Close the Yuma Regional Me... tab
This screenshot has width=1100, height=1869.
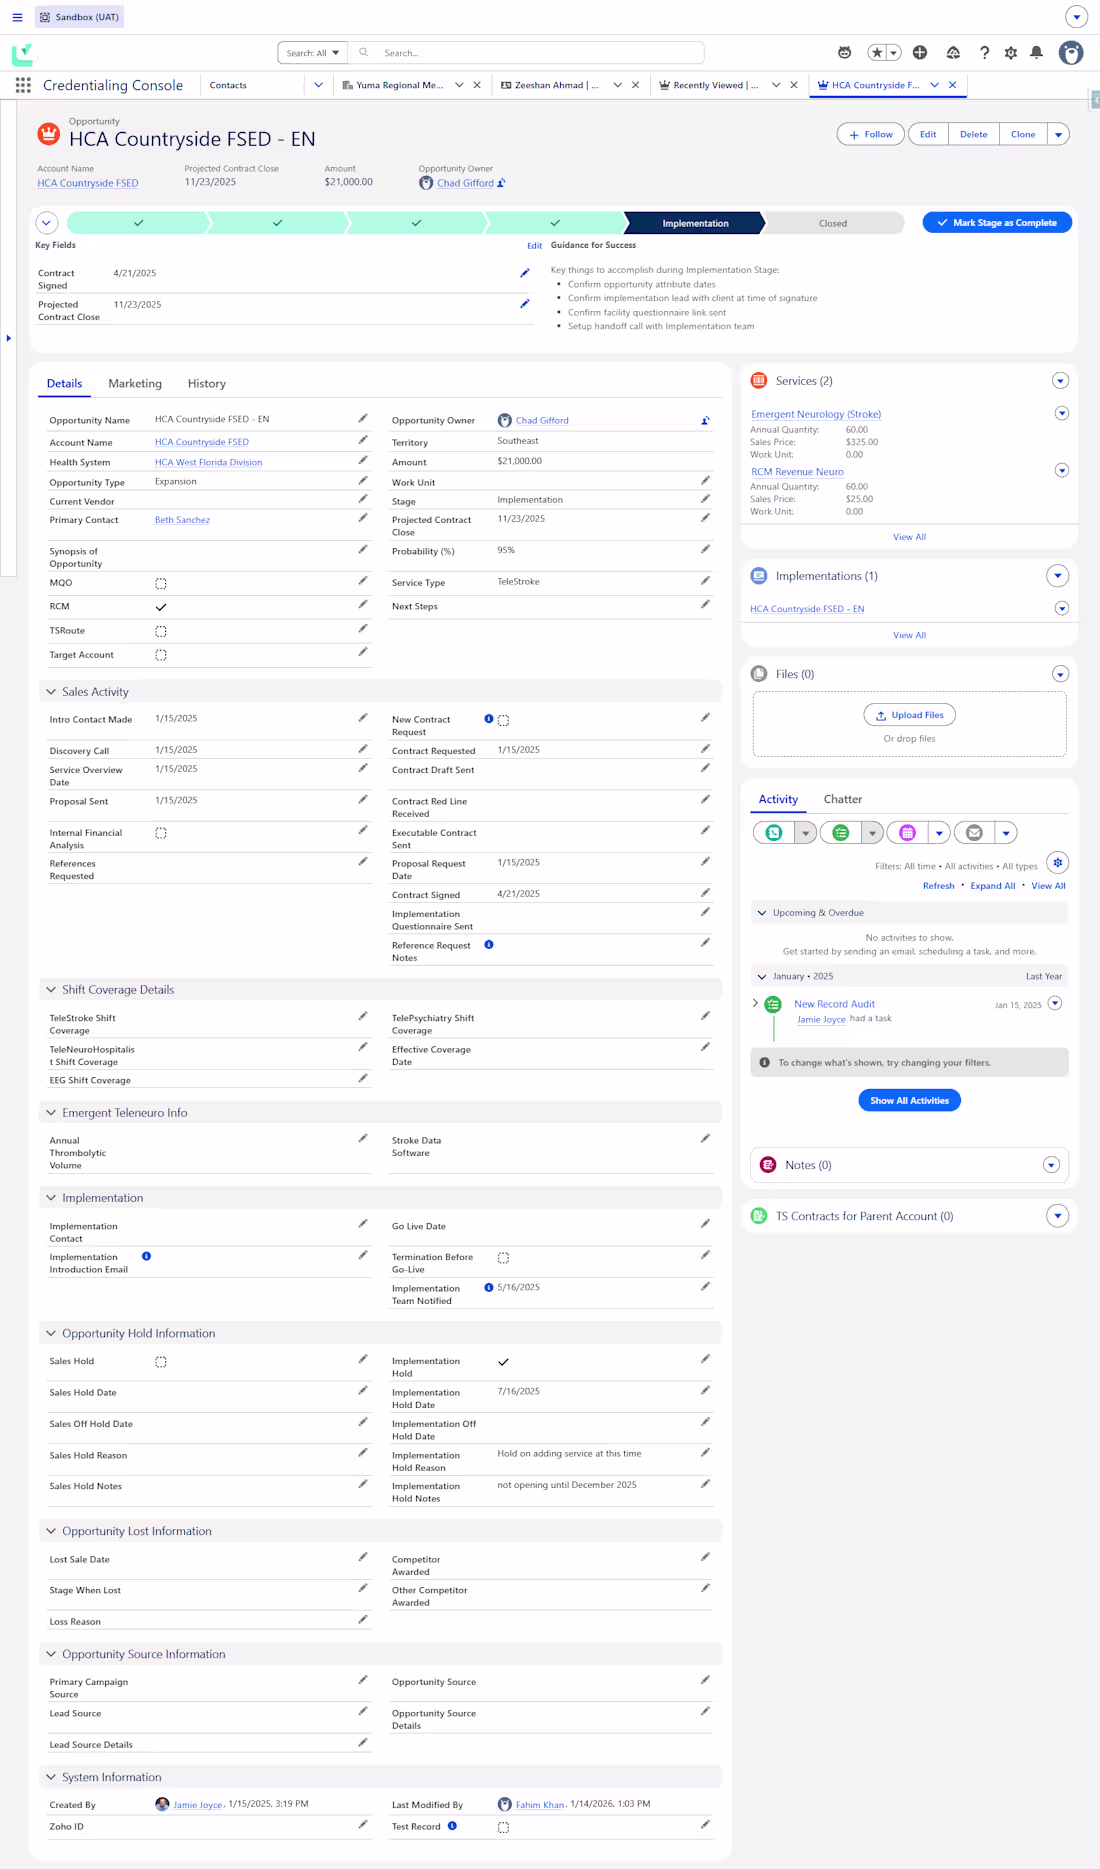pos(477,85)
